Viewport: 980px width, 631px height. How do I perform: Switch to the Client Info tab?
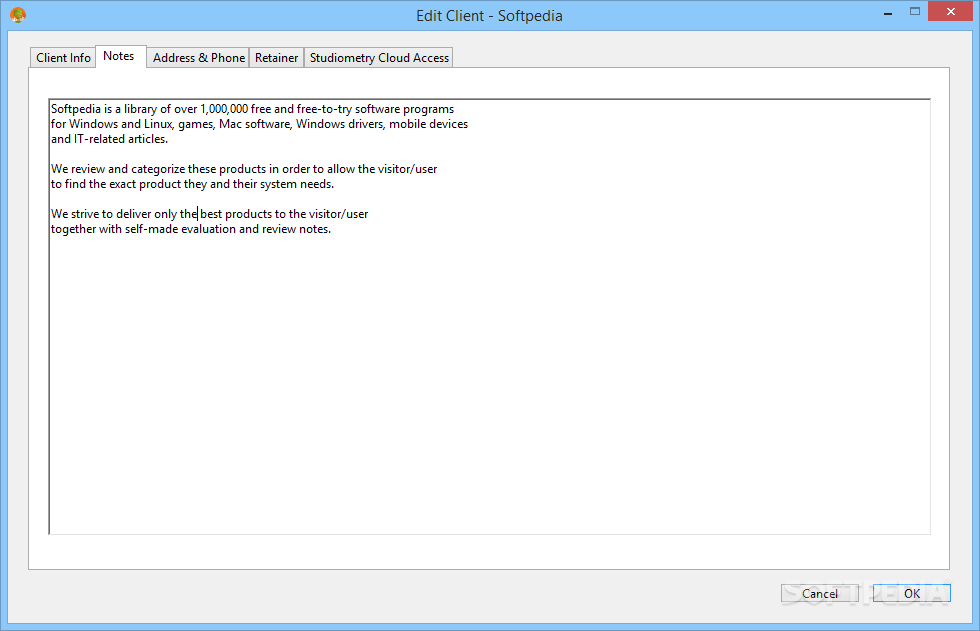coord(63,57)
